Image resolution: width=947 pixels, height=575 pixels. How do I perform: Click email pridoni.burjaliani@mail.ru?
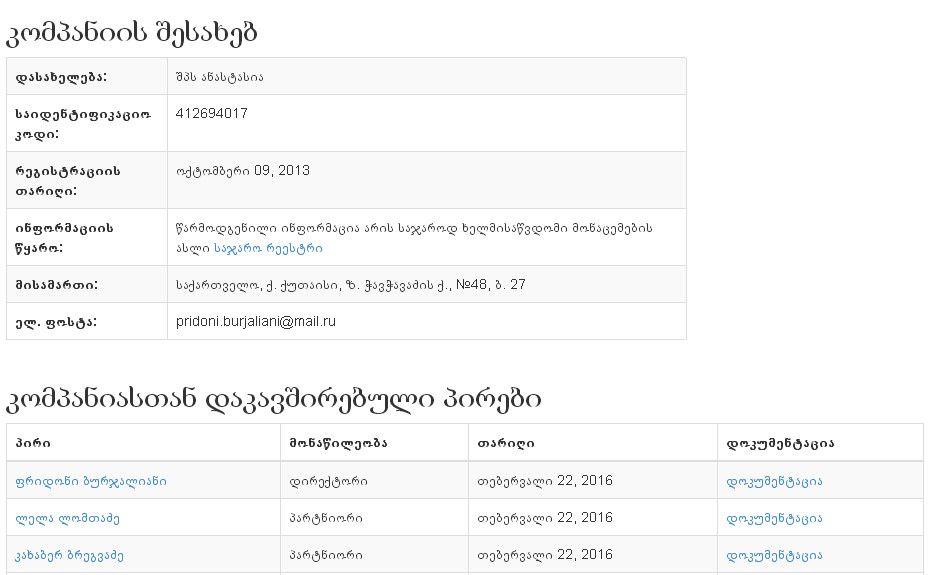click(x=255, y=322)
